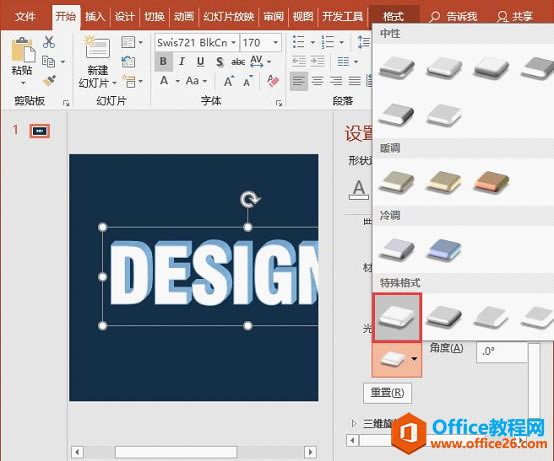Click the Paste clipboard icon

click(x=23, y=50)
